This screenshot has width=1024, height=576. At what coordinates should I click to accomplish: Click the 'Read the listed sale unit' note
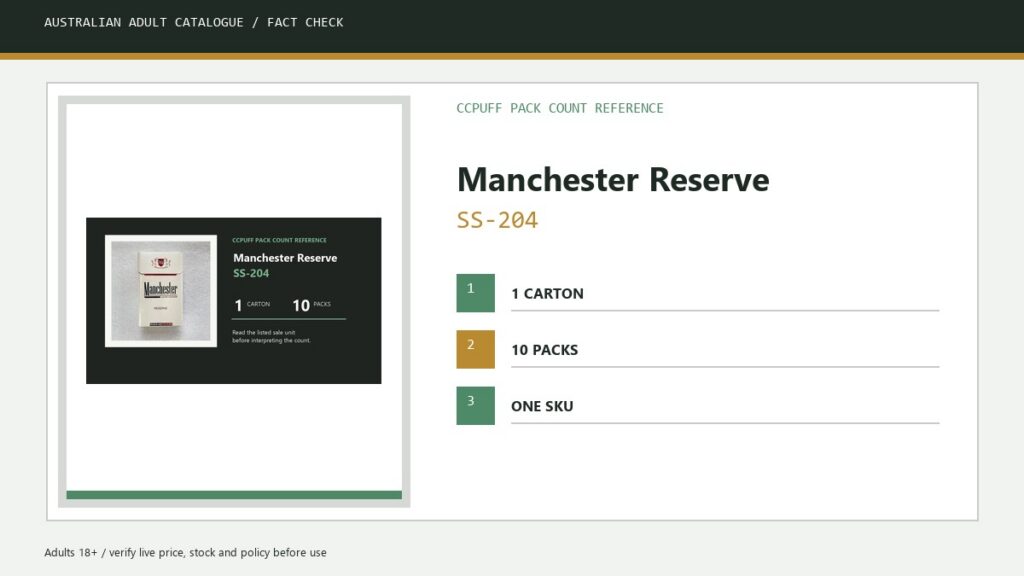(271, 336)
